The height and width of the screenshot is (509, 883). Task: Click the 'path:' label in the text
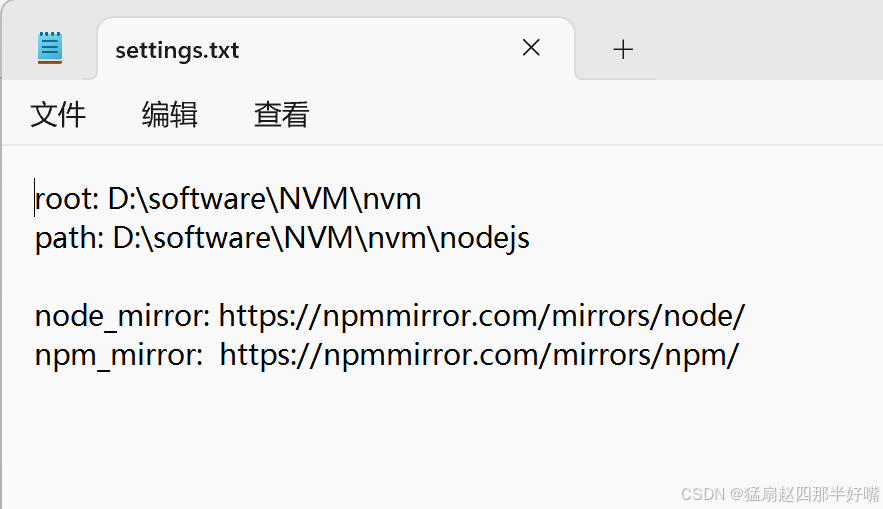point(69,238)
